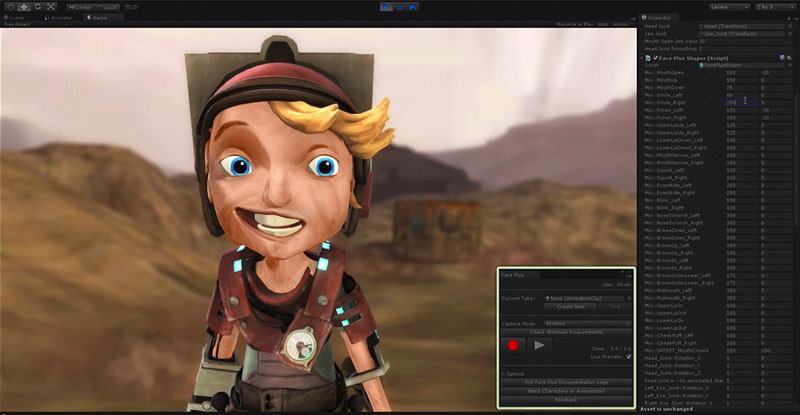The image size is (800, 415).
Task: Toggle the Live Preview checkbox
Action: (628, 355)
